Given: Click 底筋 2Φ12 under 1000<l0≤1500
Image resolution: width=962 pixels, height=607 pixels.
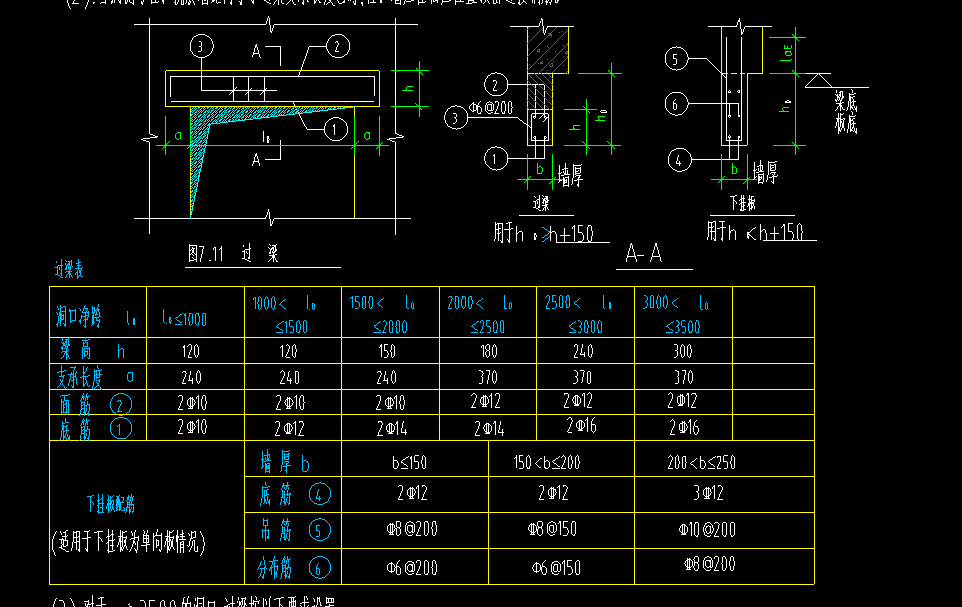Looking at the screenshot, I should point(290,428).
